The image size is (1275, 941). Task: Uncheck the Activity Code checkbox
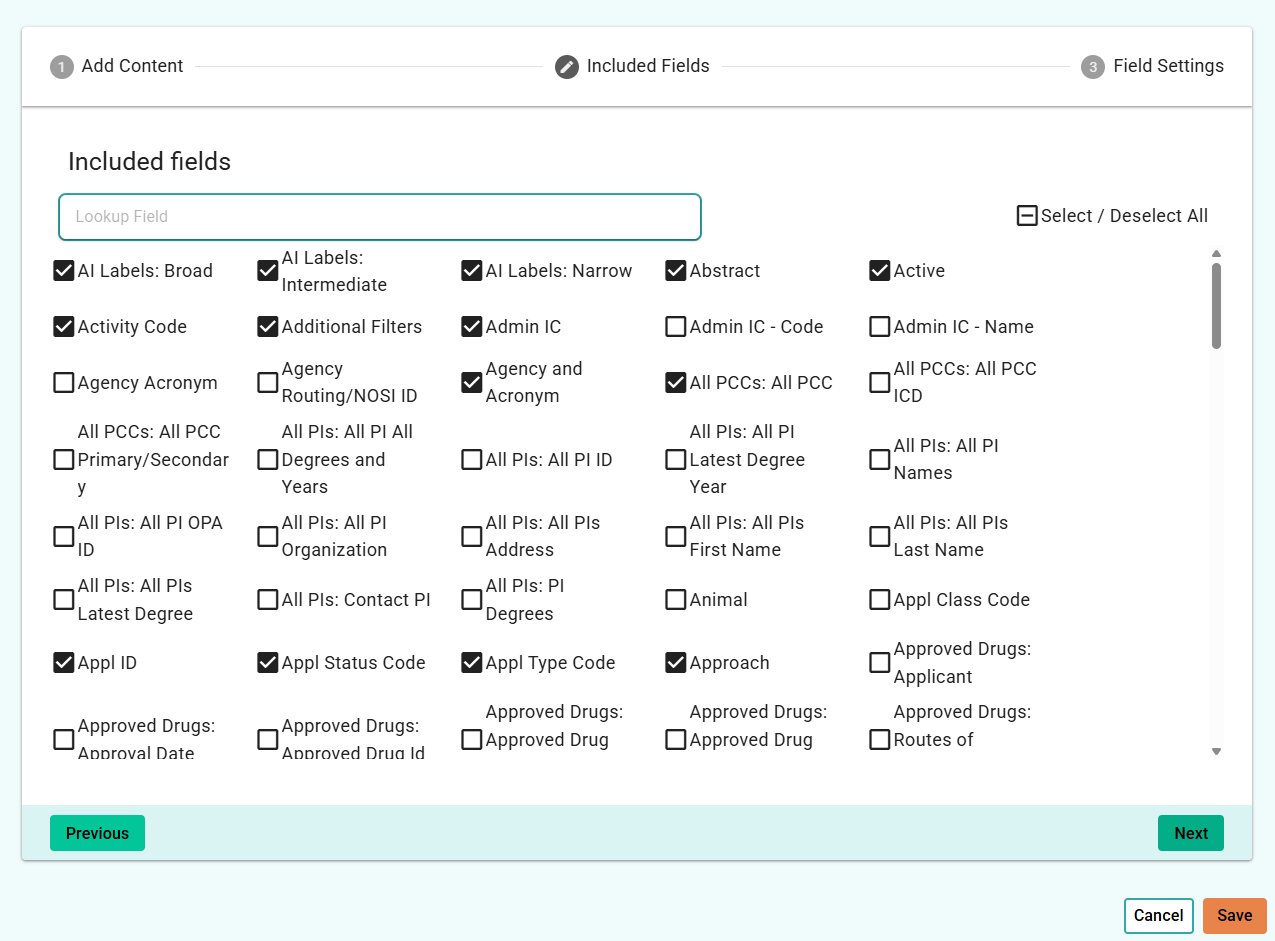point(64,327)
